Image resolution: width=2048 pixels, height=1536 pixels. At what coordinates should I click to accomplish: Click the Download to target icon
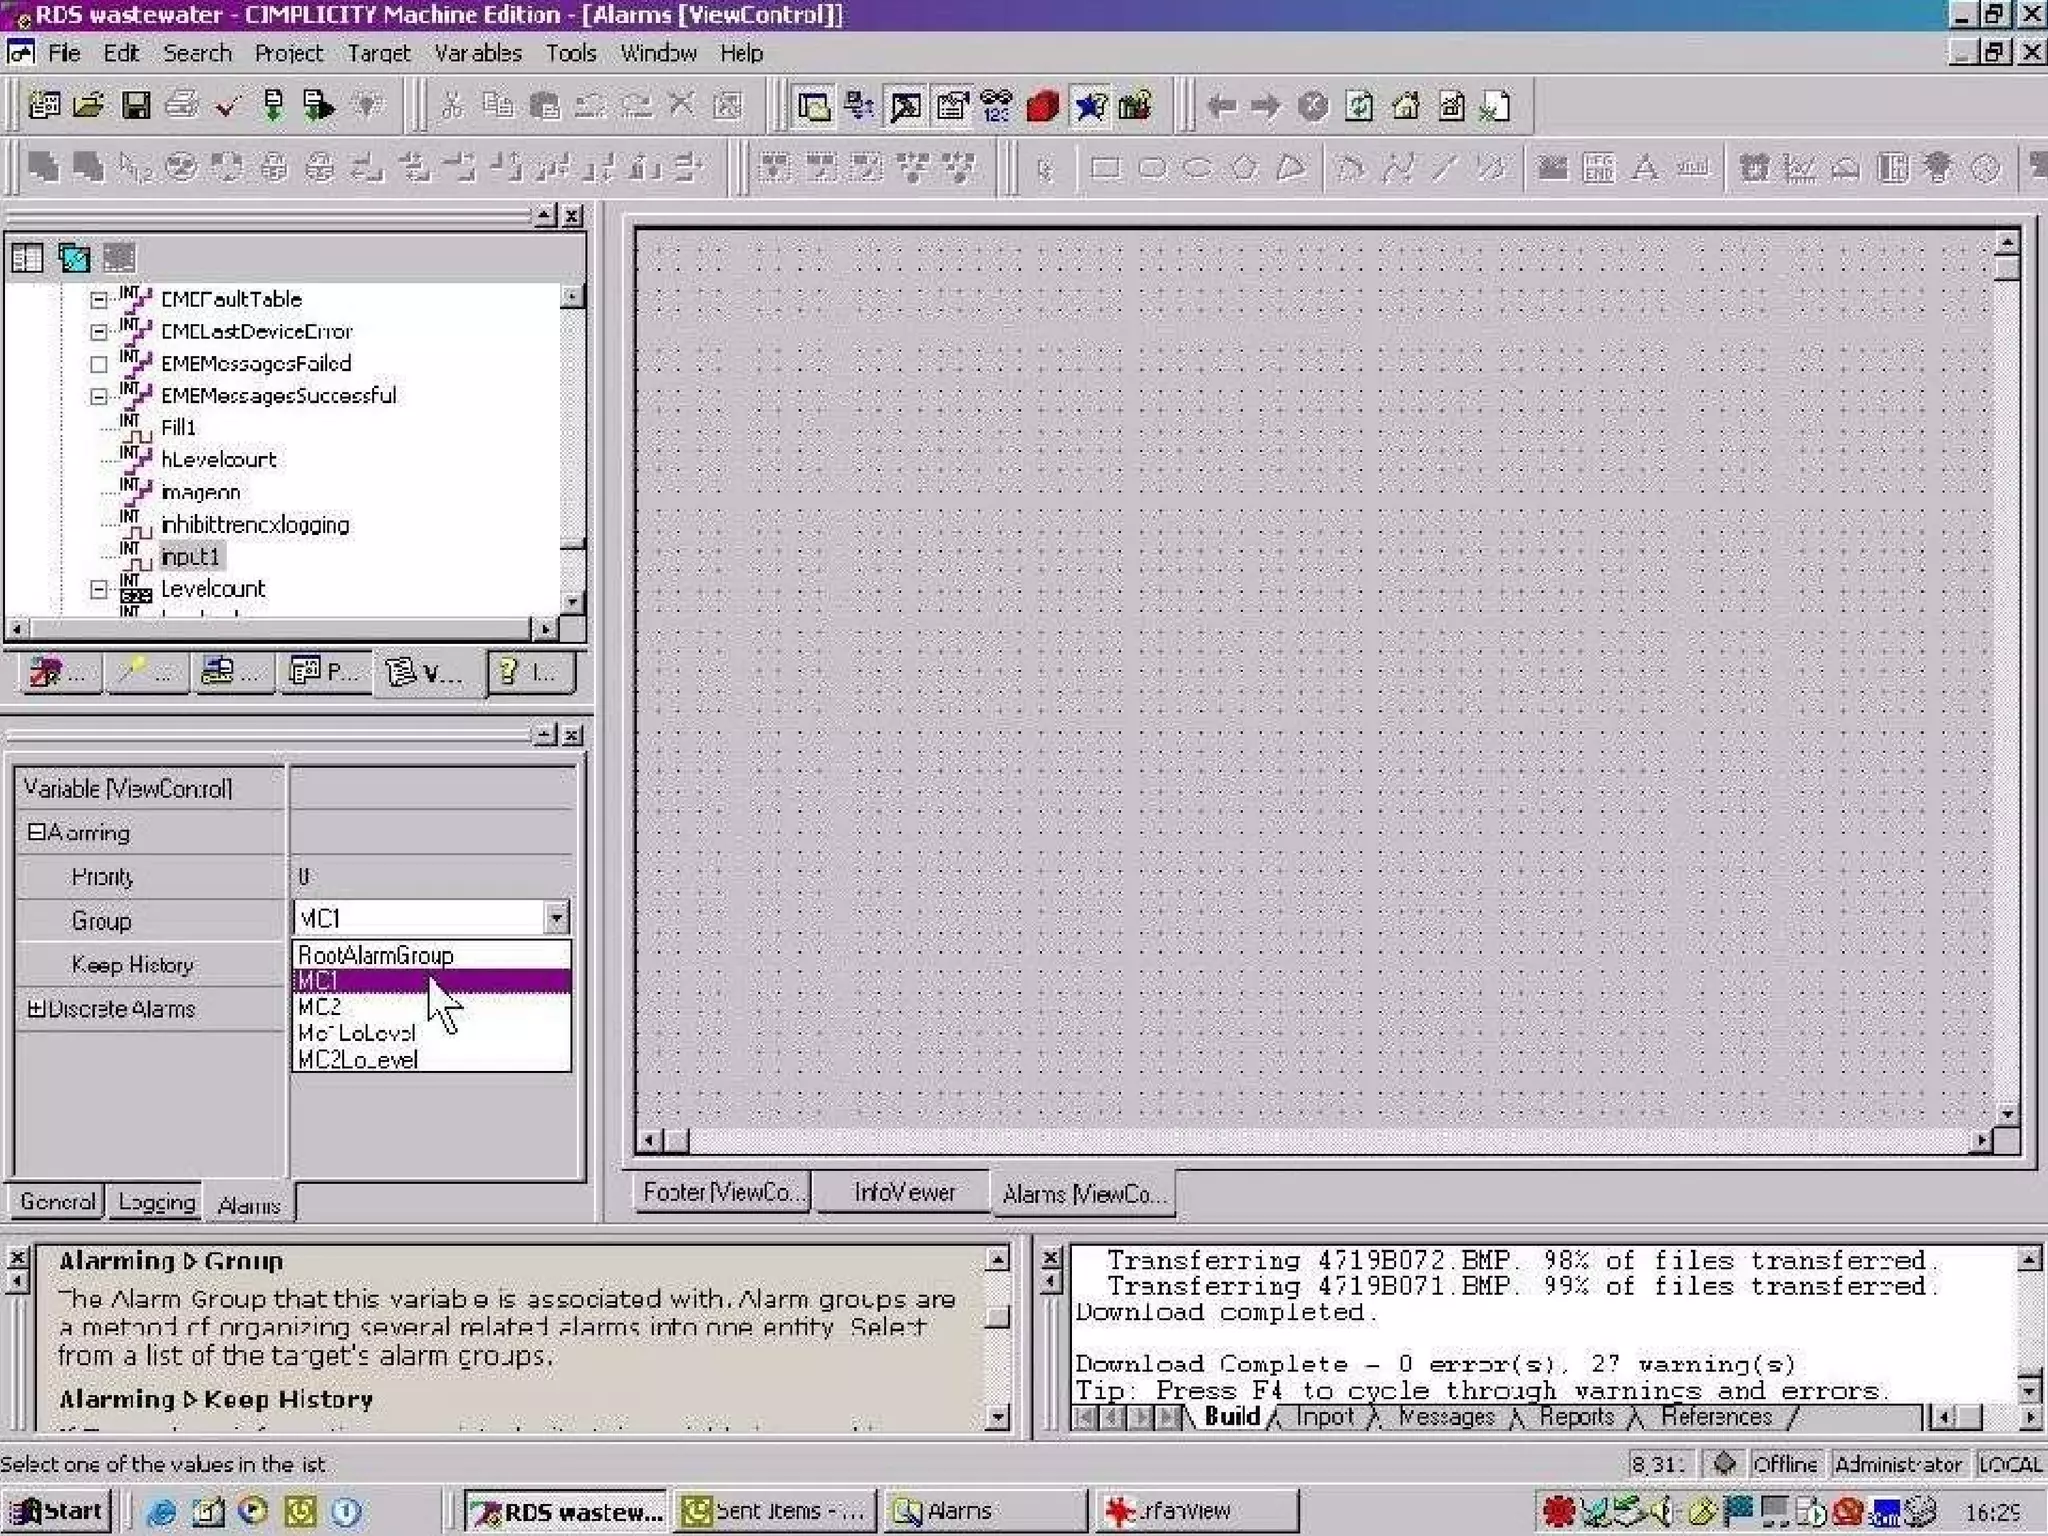point(273,106)
